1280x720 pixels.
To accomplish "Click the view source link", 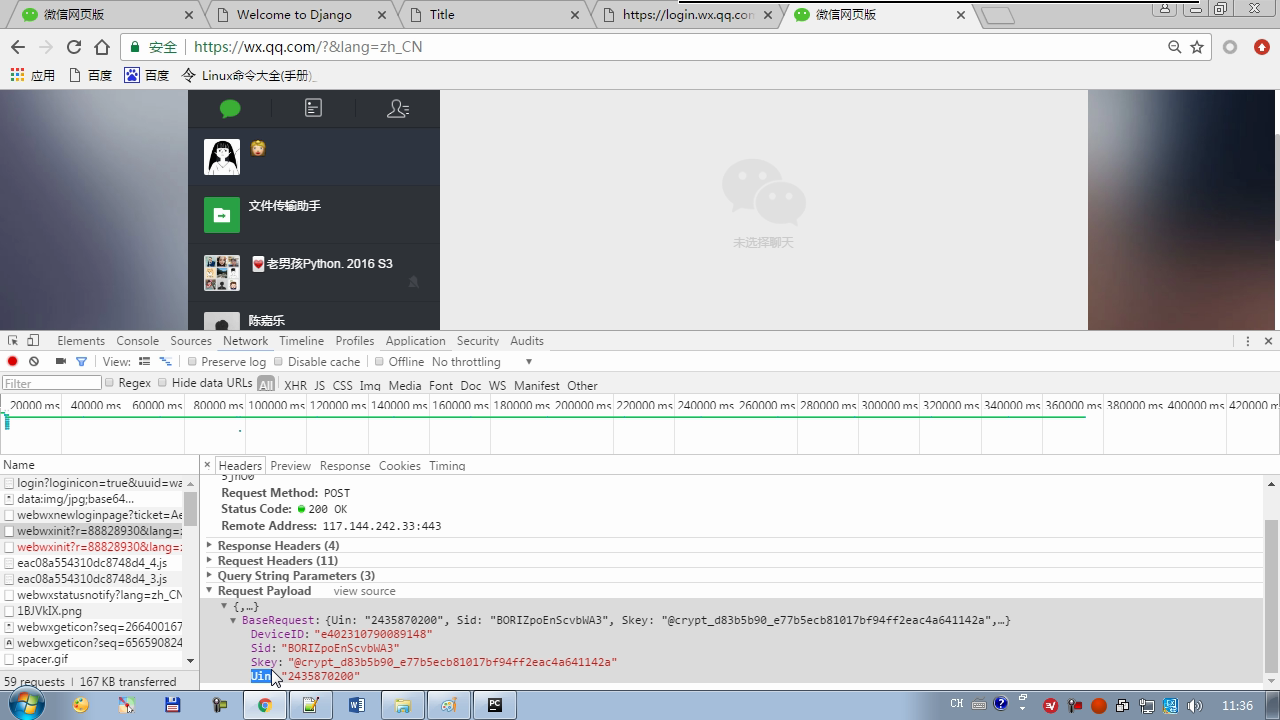I will coord(364,591).
